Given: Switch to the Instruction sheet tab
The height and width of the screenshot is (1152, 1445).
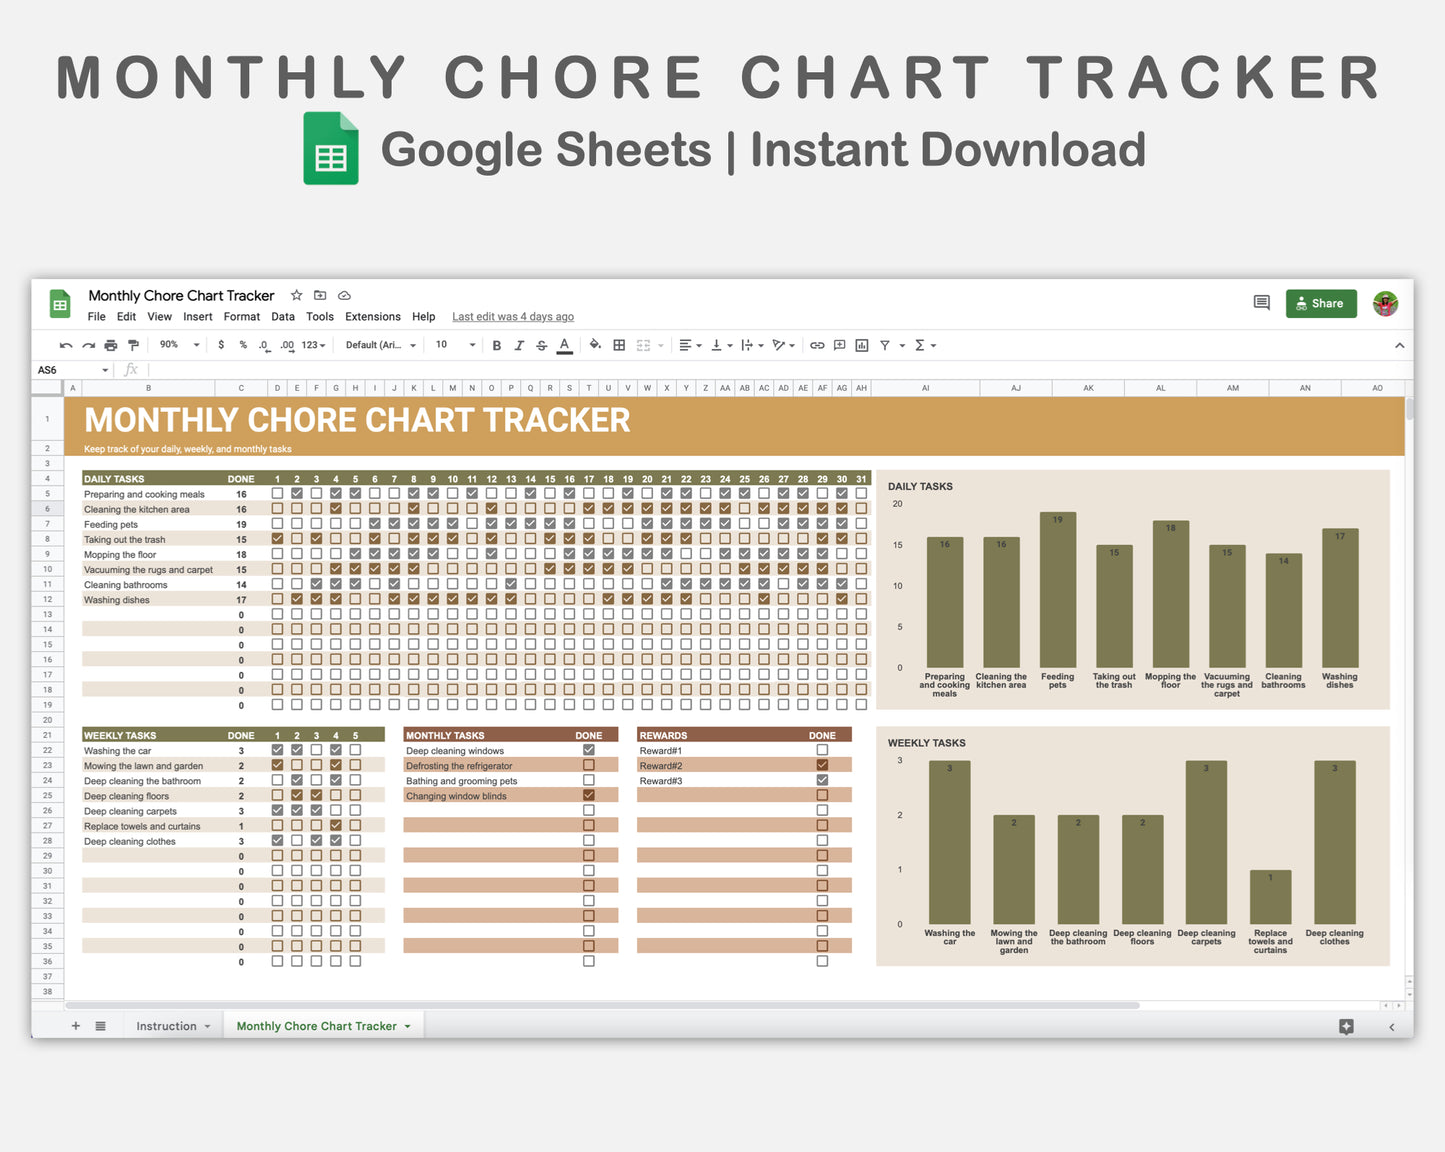Looking at the screenshot, I should [166, 1026].
